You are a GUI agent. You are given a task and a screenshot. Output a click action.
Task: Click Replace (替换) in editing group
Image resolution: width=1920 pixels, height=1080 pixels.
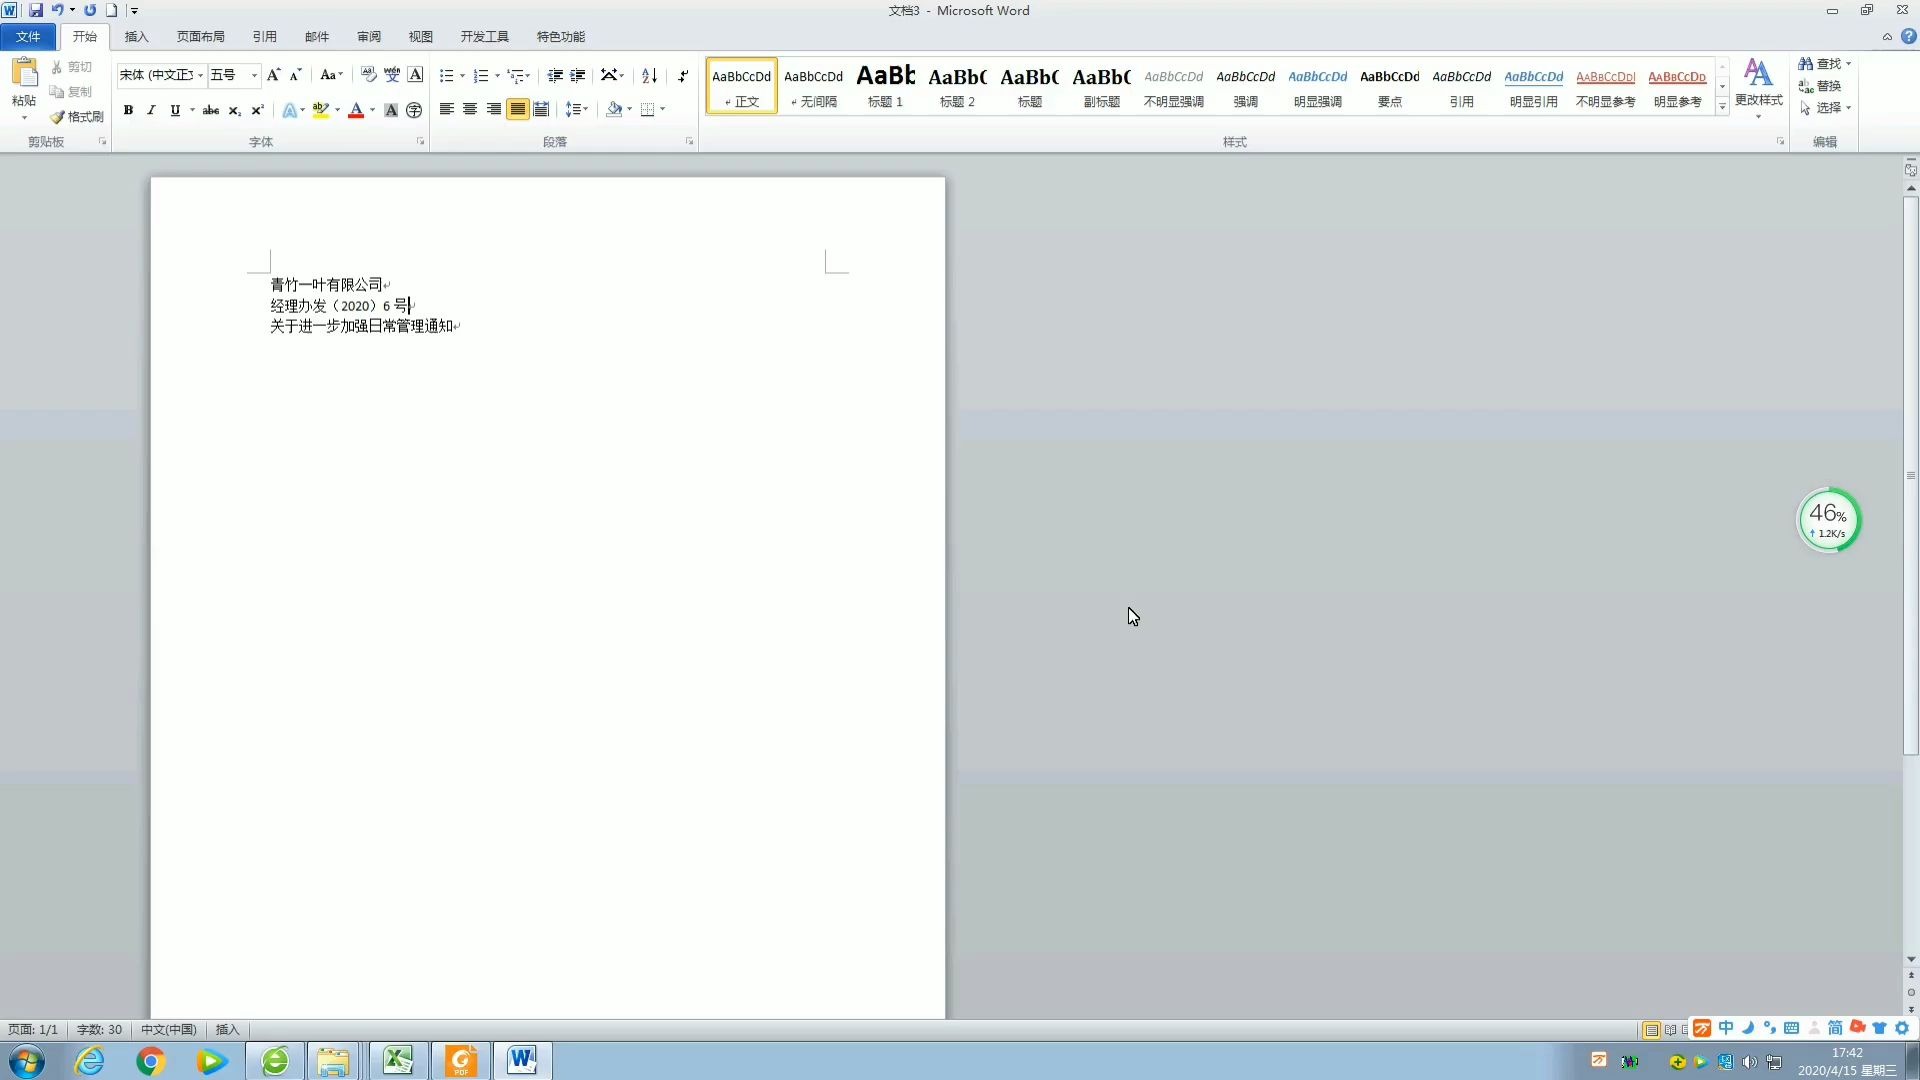1820,86
